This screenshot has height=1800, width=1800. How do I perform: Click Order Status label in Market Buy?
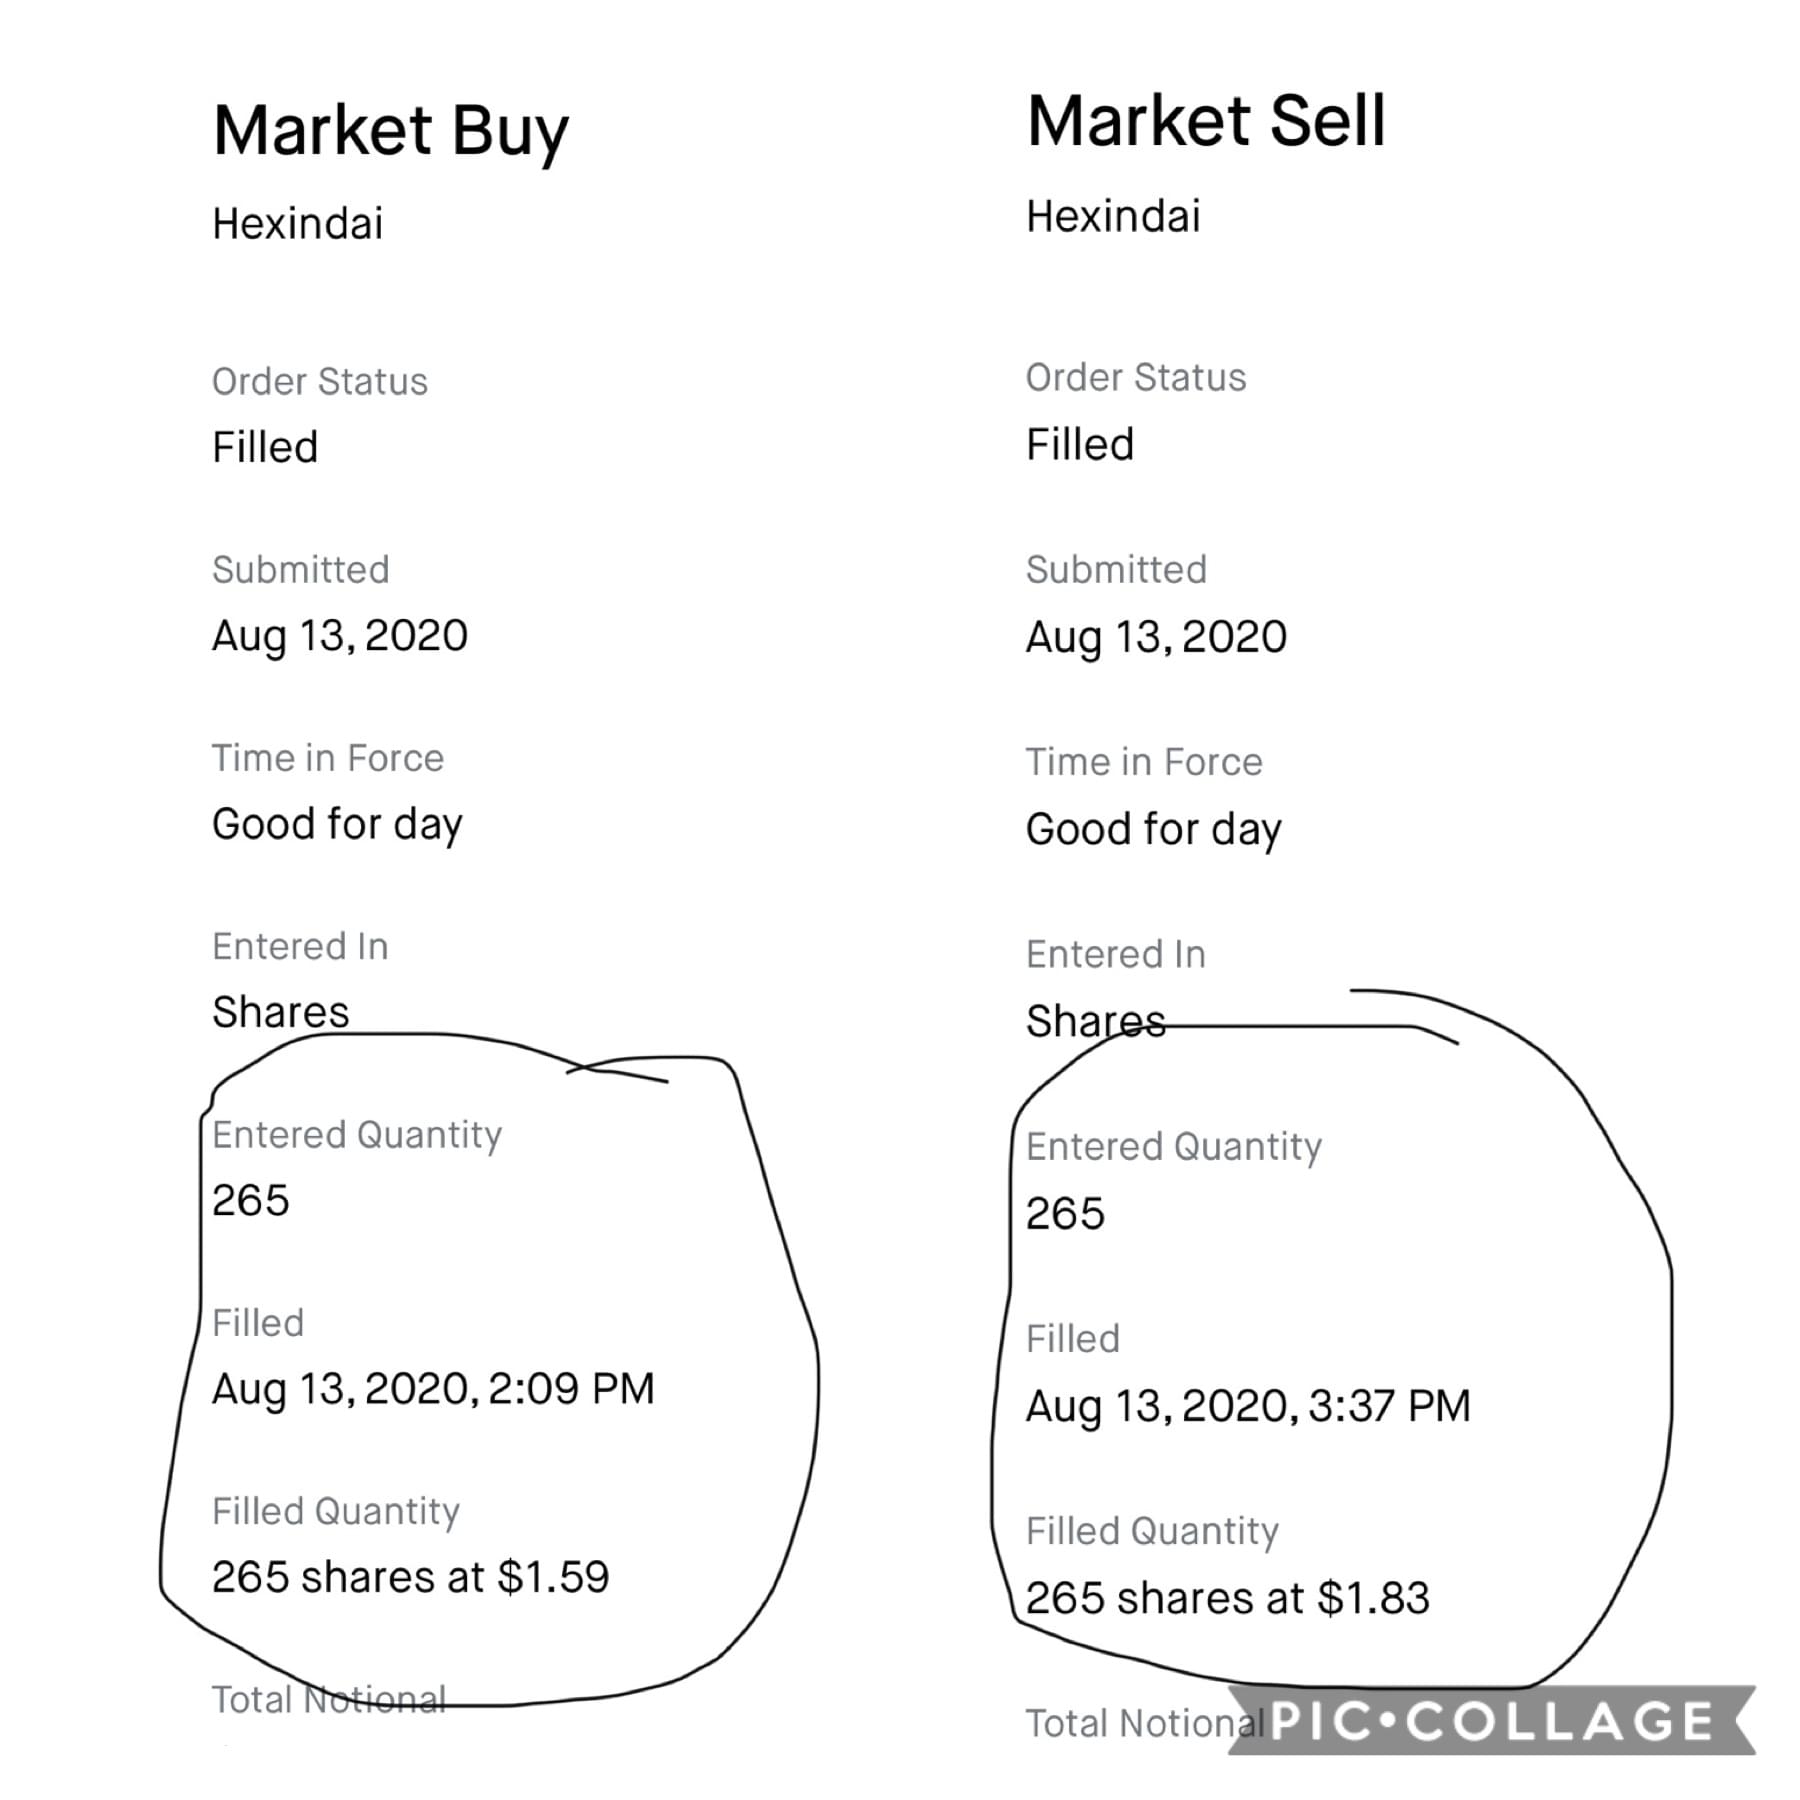pos(319,381)
